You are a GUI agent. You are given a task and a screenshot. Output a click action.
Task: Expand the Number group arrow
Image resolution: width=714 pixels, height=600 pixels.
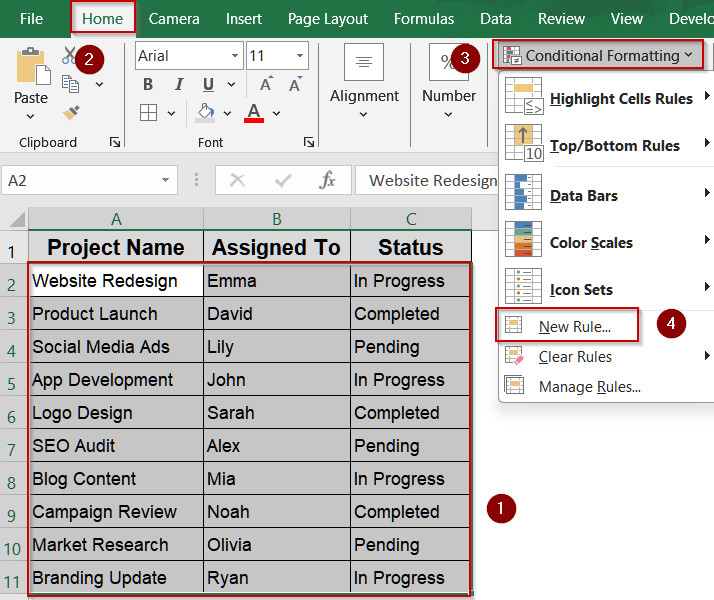[448, 114]
